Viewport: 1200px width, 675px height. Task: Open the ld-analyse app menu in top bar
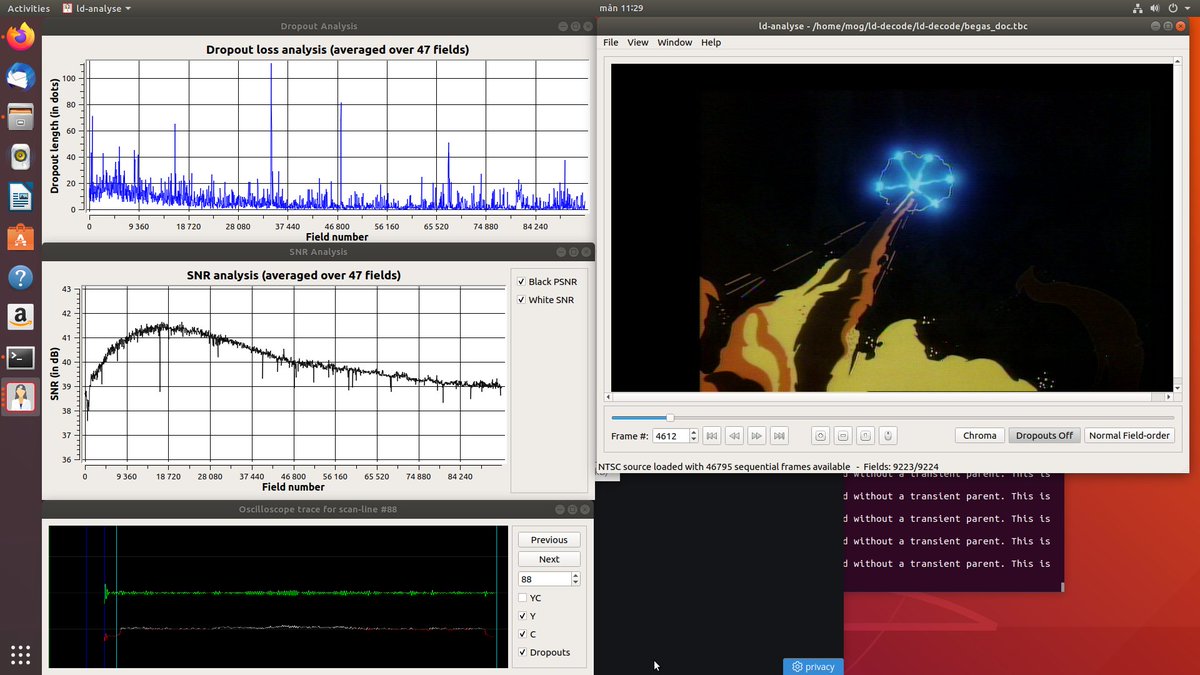pos(96,8)
